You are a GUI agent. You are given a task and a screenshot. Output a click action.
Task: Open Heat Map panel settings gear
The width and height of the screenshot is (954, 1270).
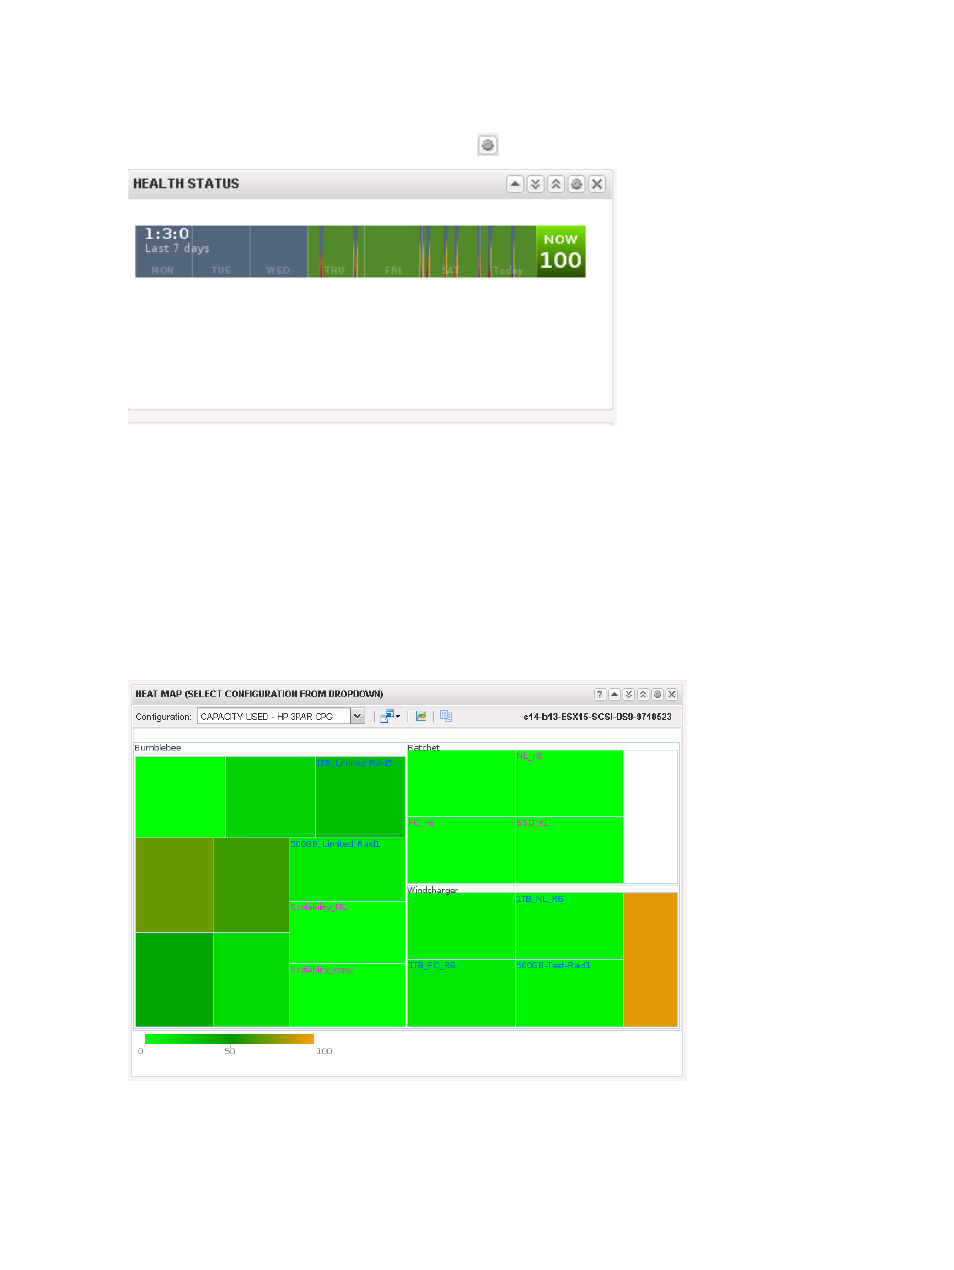tap(657, 694)
